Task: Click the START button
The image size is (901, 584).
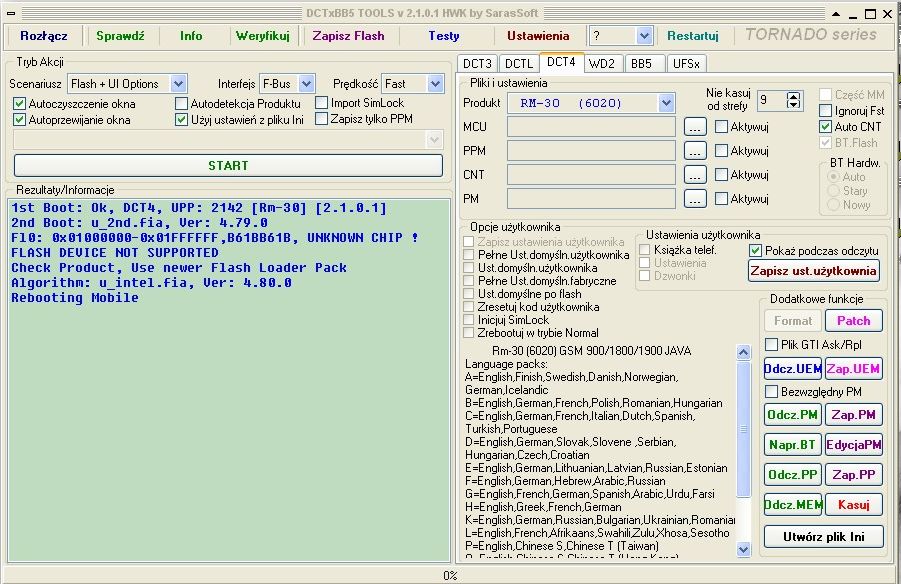Action: click(x=228, y=166)
